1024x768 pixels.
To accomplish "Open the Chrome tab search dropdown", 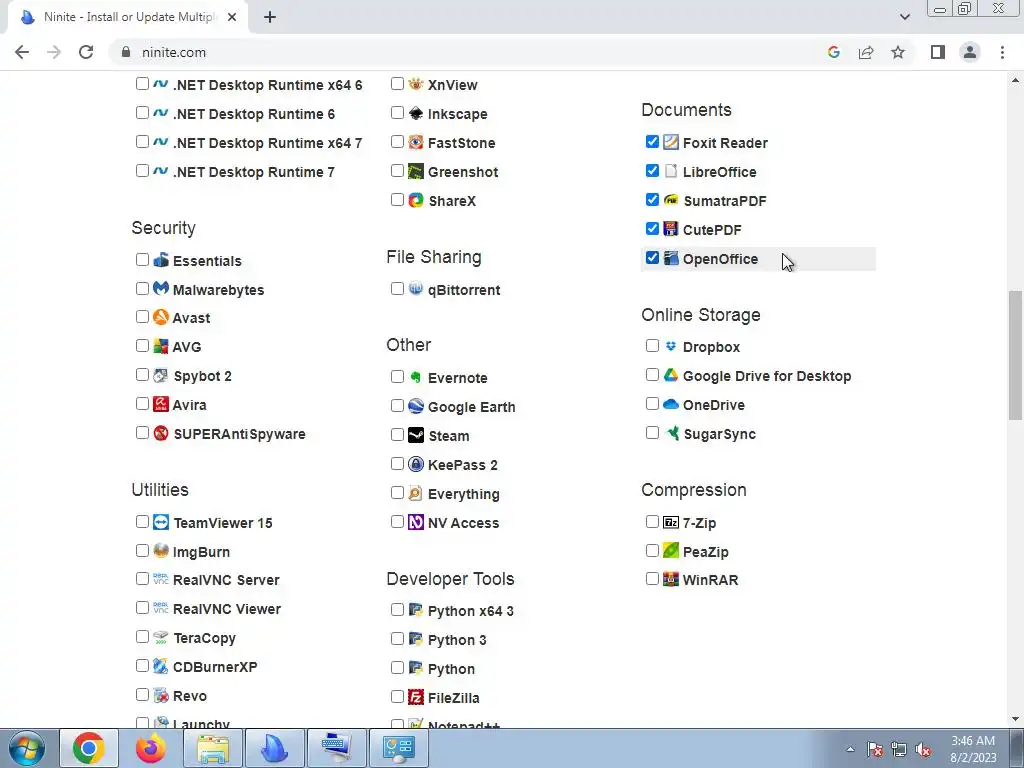I will (x=904, y=17).
